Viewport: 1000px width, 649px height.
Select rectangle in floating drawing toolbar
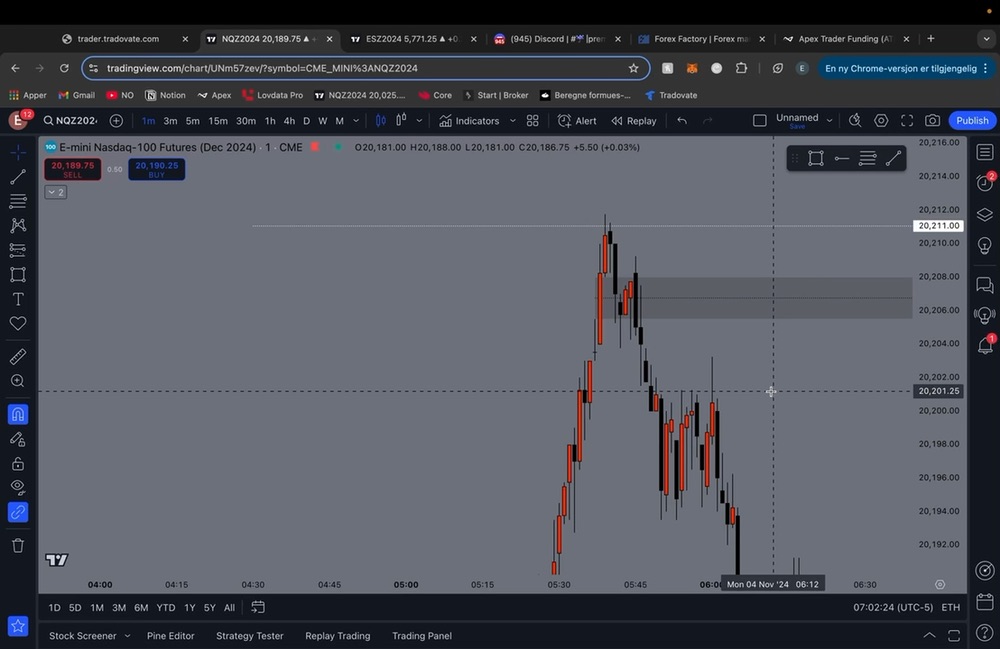(816, 158)
